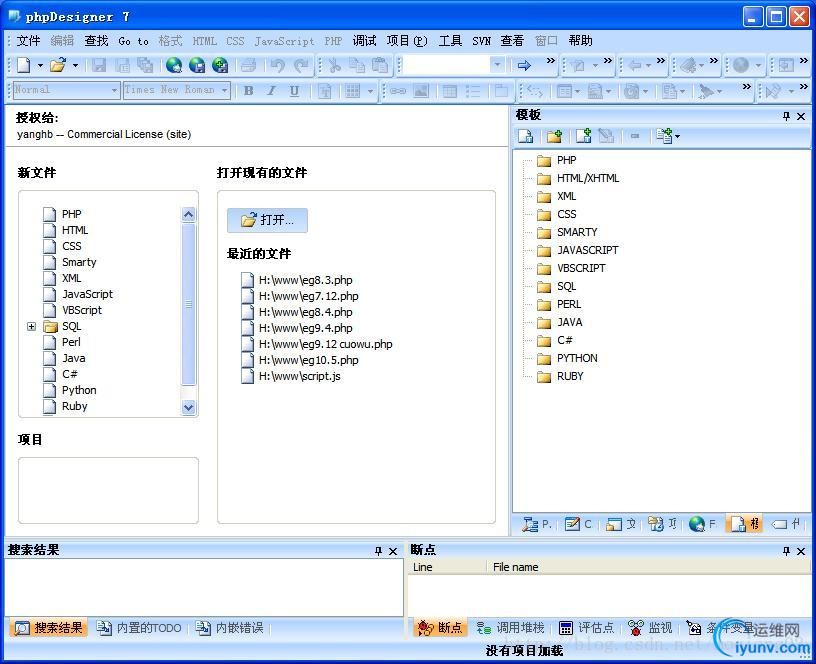
Task: Click the Open folder icon in toolbar
Action: 57,65
